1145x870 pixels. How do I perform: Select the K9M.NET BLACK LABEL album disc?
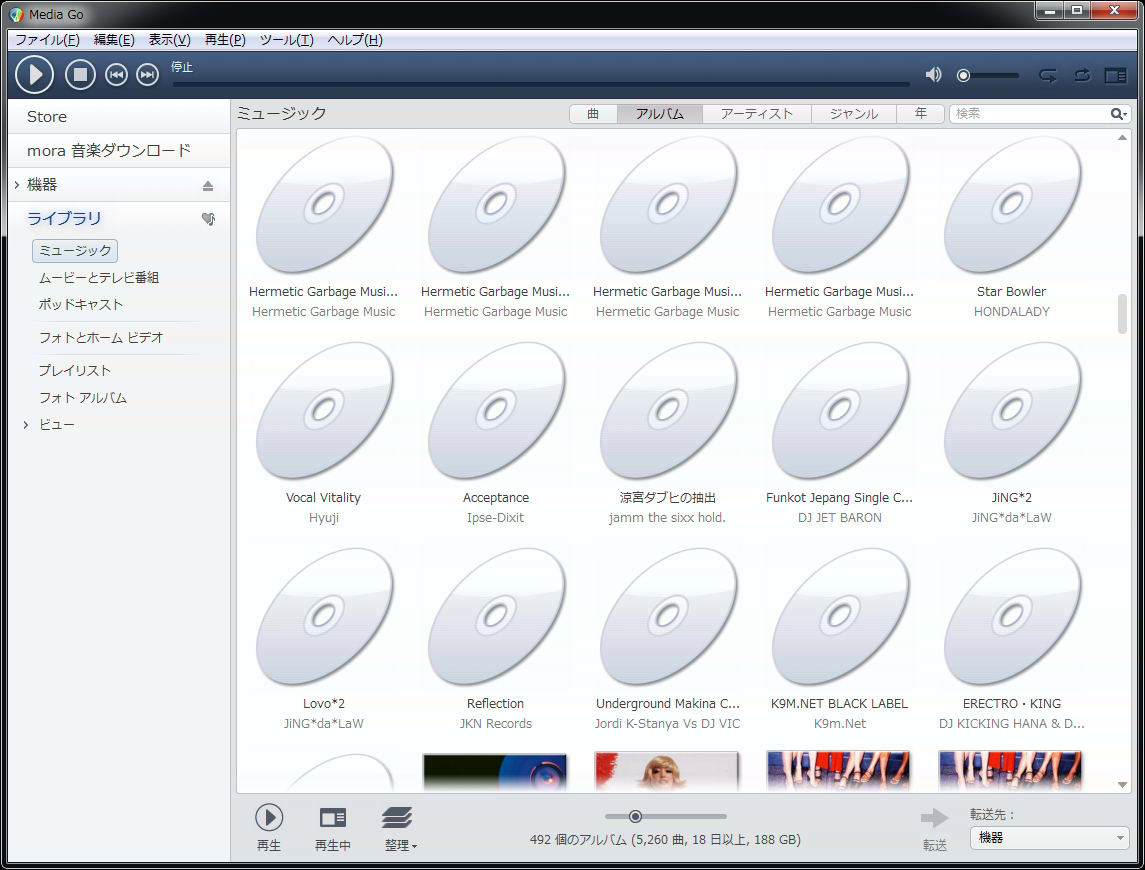840,618
